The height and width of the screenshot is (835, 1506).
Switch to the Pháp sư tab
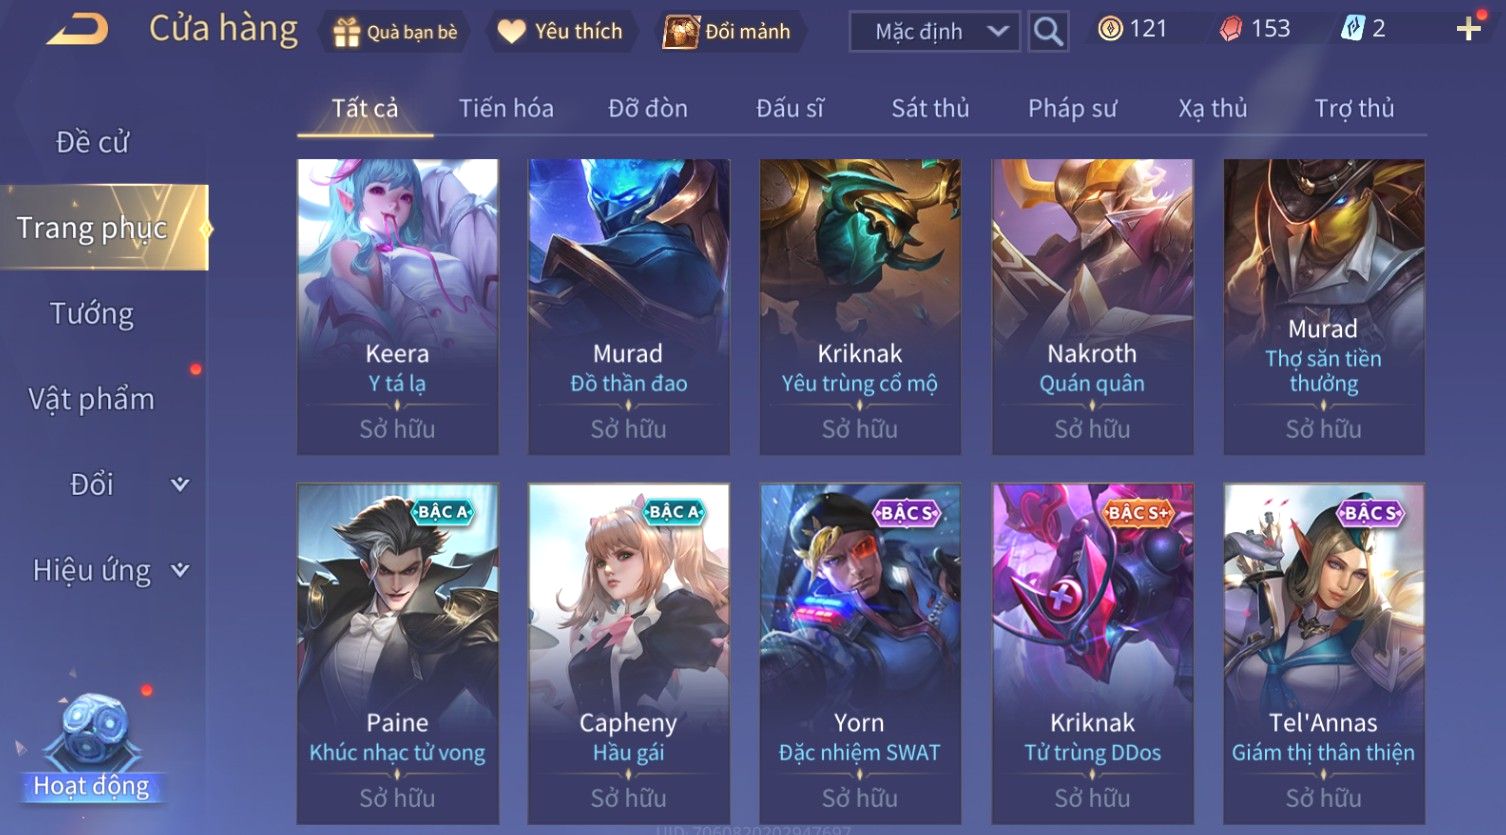[x=1072, y=108]
